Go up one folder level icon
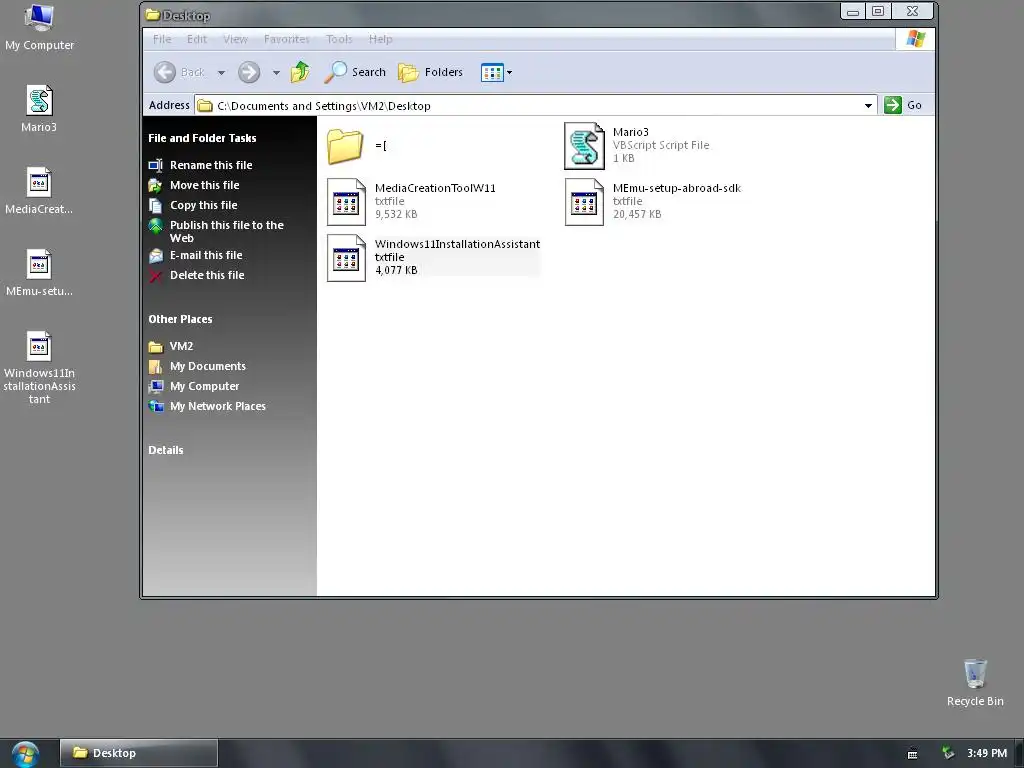Screen dimensions: 1024x768 pos(300,72)
